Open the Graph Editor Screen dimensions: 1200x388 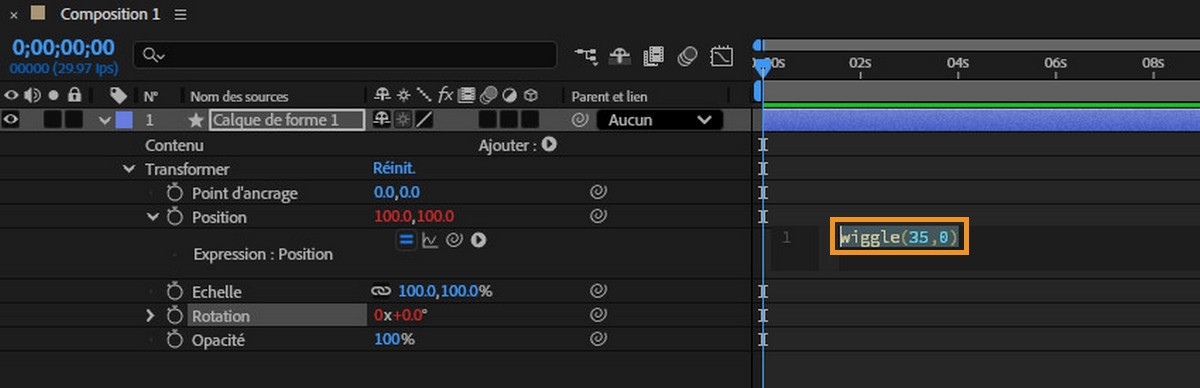coord(722,55)
